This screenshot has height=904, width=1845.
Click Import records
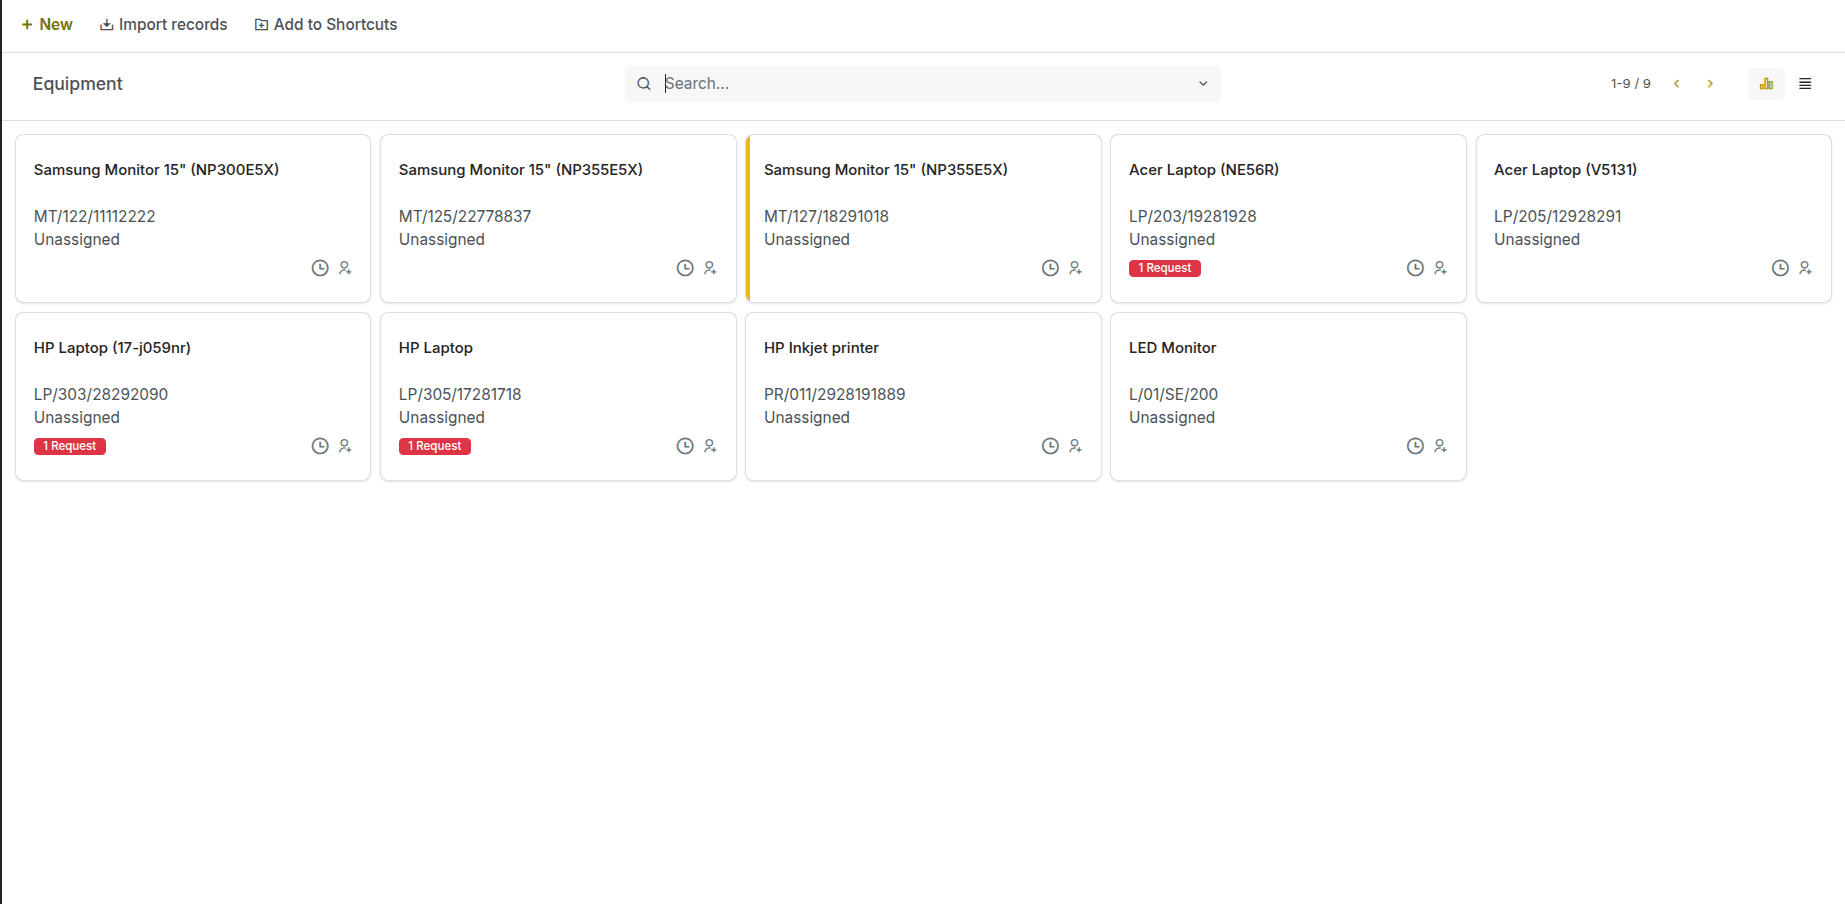pyautogui.click(x=164, y=24)
